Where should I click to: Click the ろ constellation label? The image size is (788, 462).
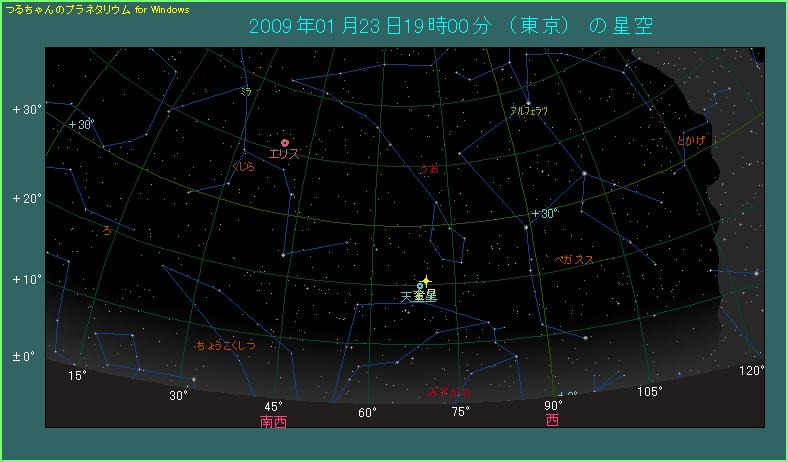coord(108,230)
